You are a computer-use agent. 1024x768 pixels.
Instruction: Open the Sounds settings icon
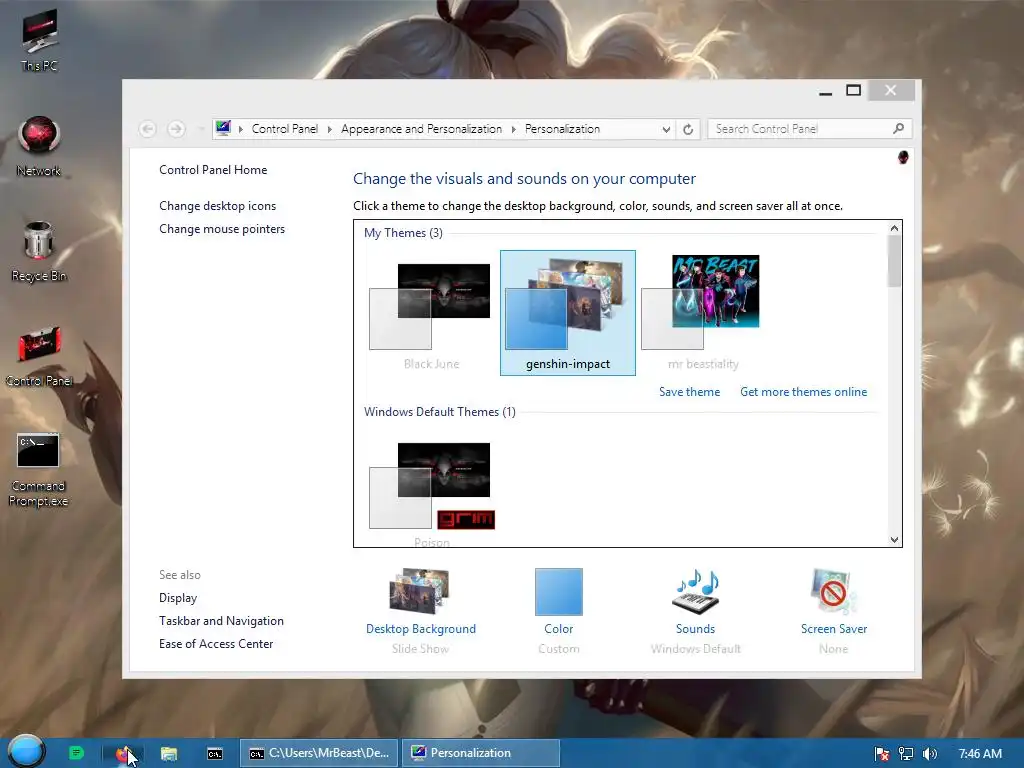point(696,591)
